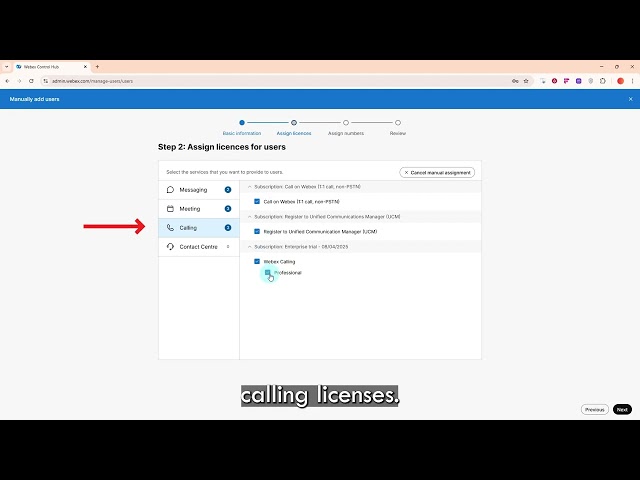
Task: Open the Contact Centre licence category
Action: tap(199, 247)
